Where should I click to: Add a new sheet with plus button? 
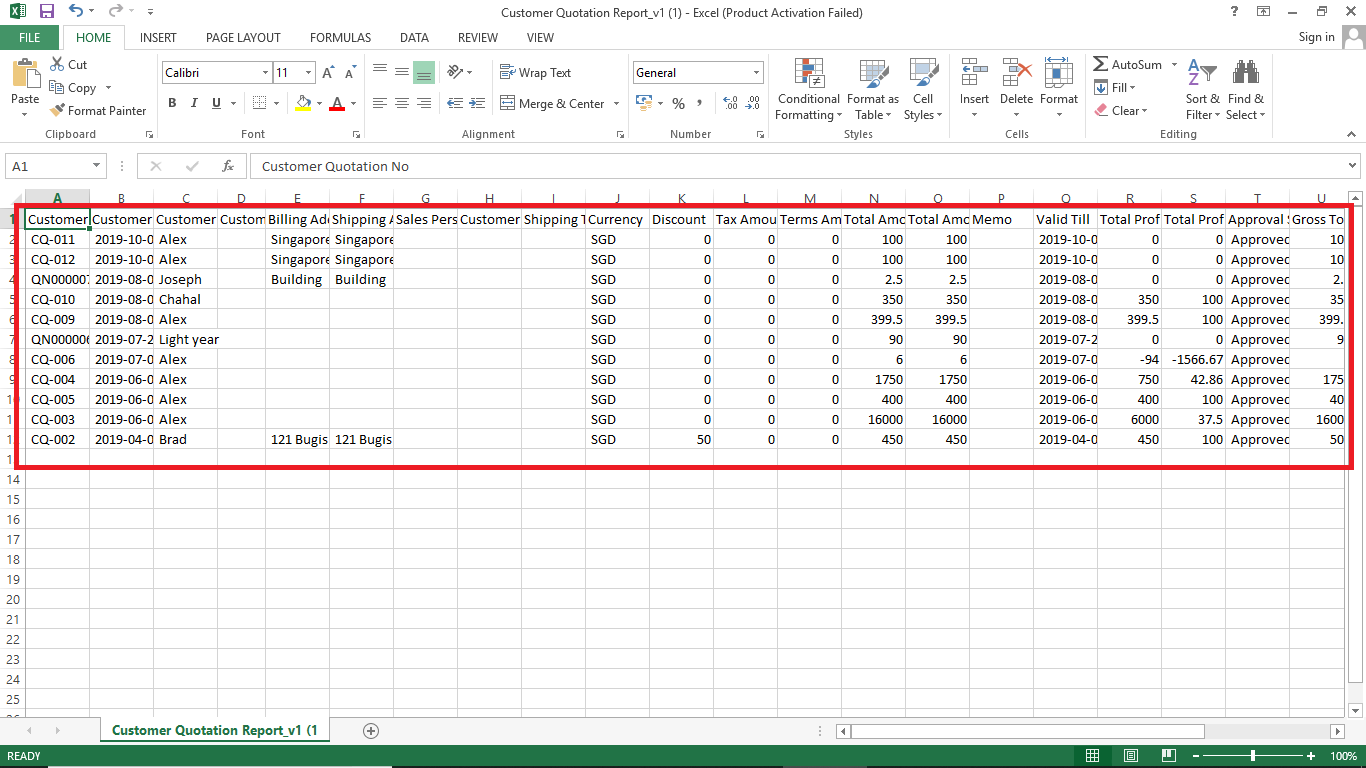tap(371, 731)
